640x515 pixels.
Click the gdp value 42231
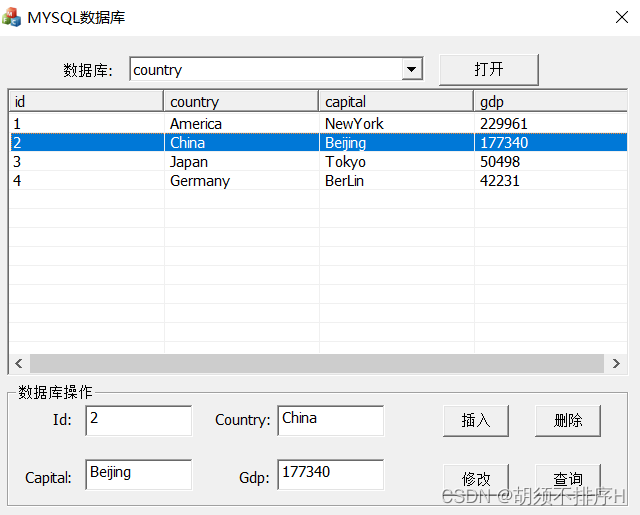pos(500,181)
